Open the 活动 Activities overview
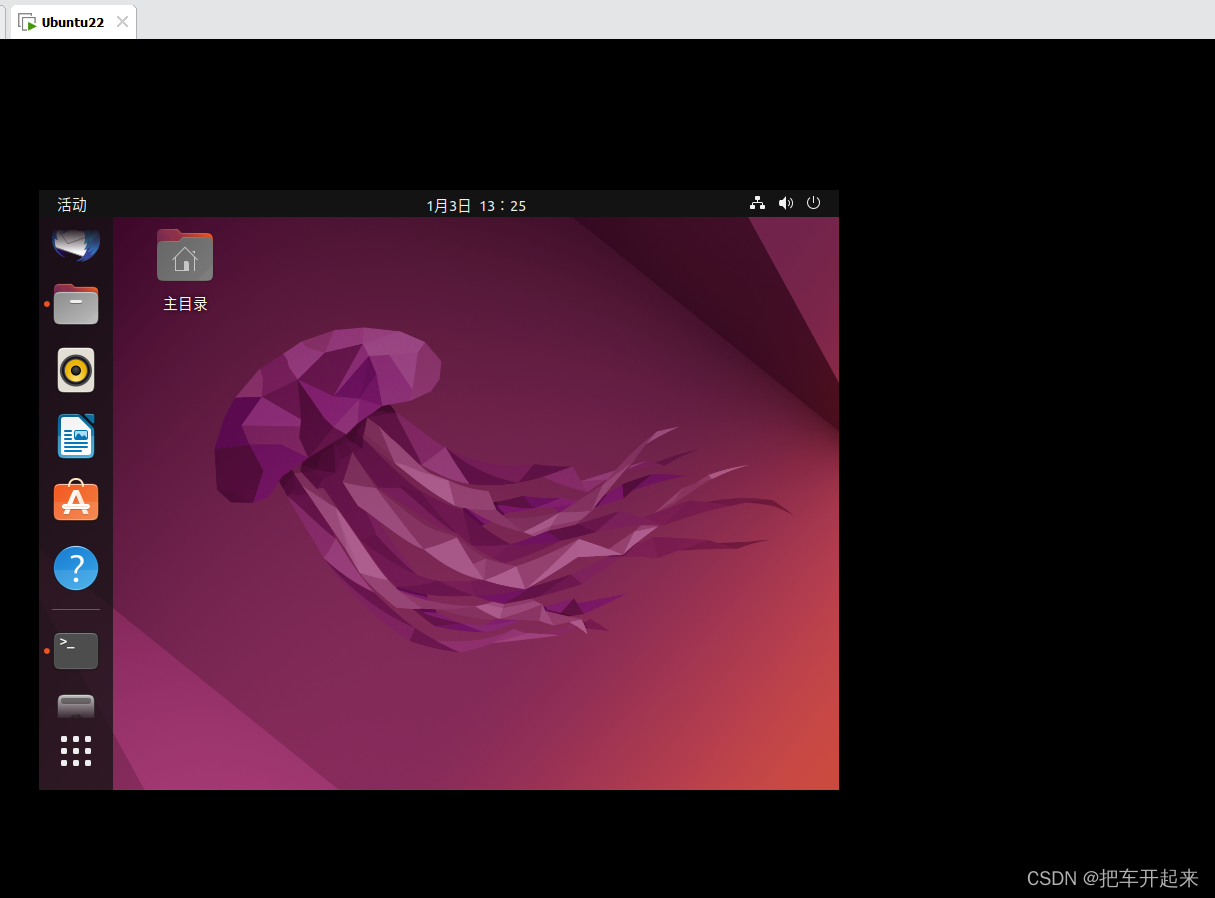Screen dimensions: 1215x898 (71, 205)
